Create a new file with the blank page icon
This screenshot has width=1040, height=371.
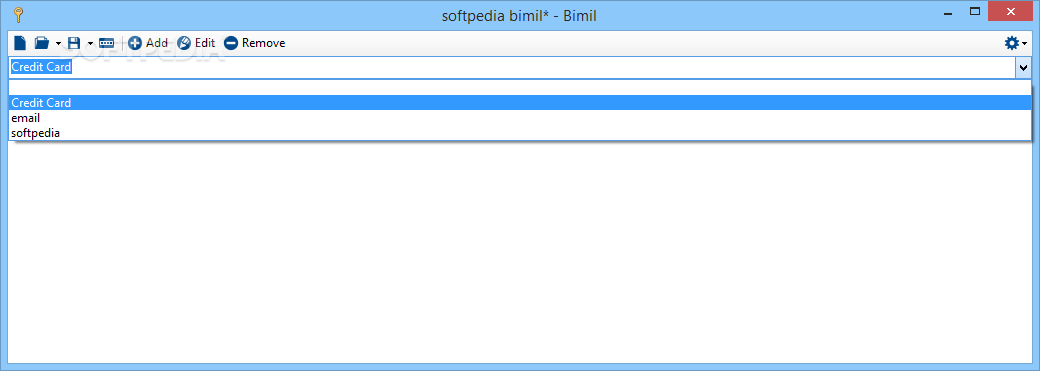pos(21,43)
